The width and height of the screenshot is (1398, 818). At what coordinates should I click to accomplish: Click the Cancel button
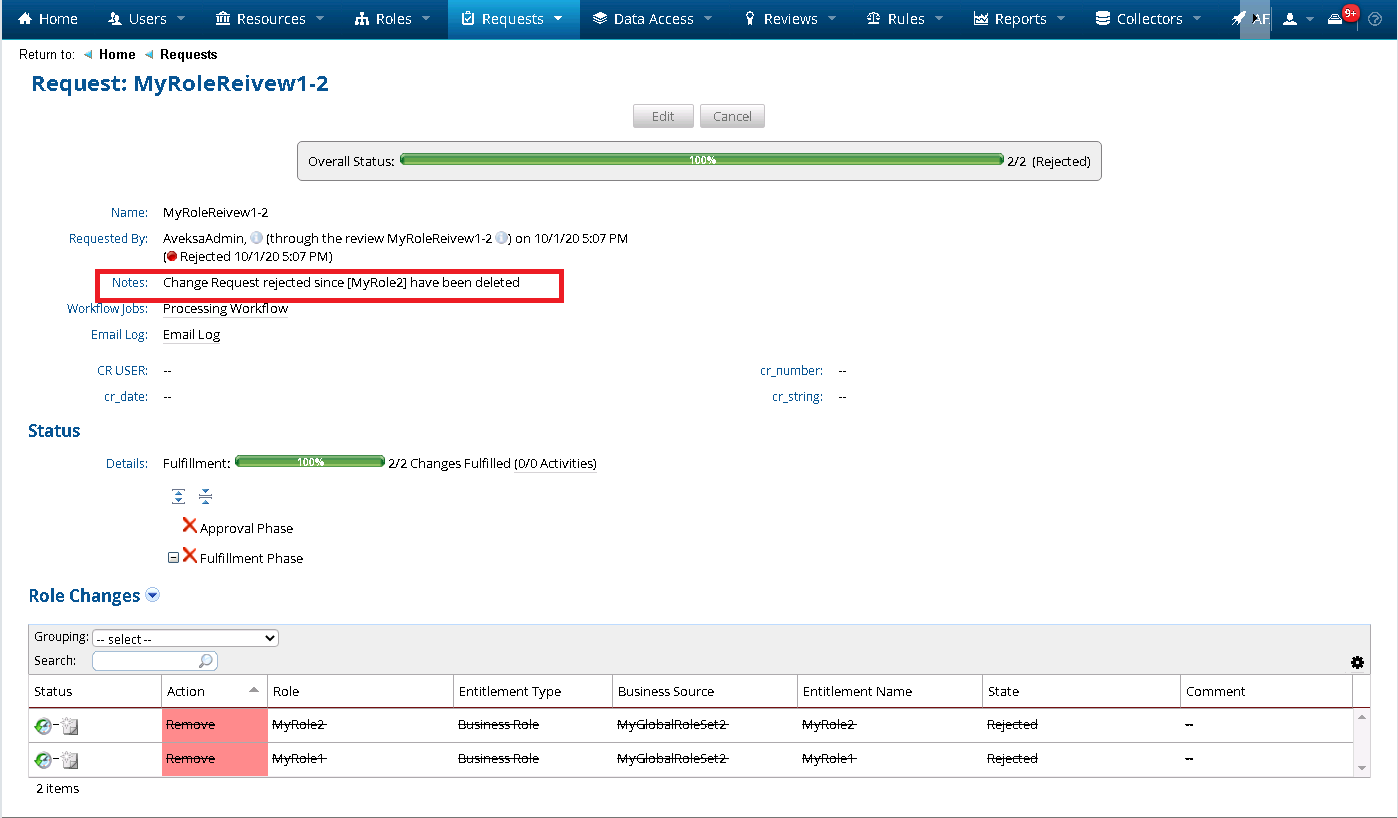(732, 116)
